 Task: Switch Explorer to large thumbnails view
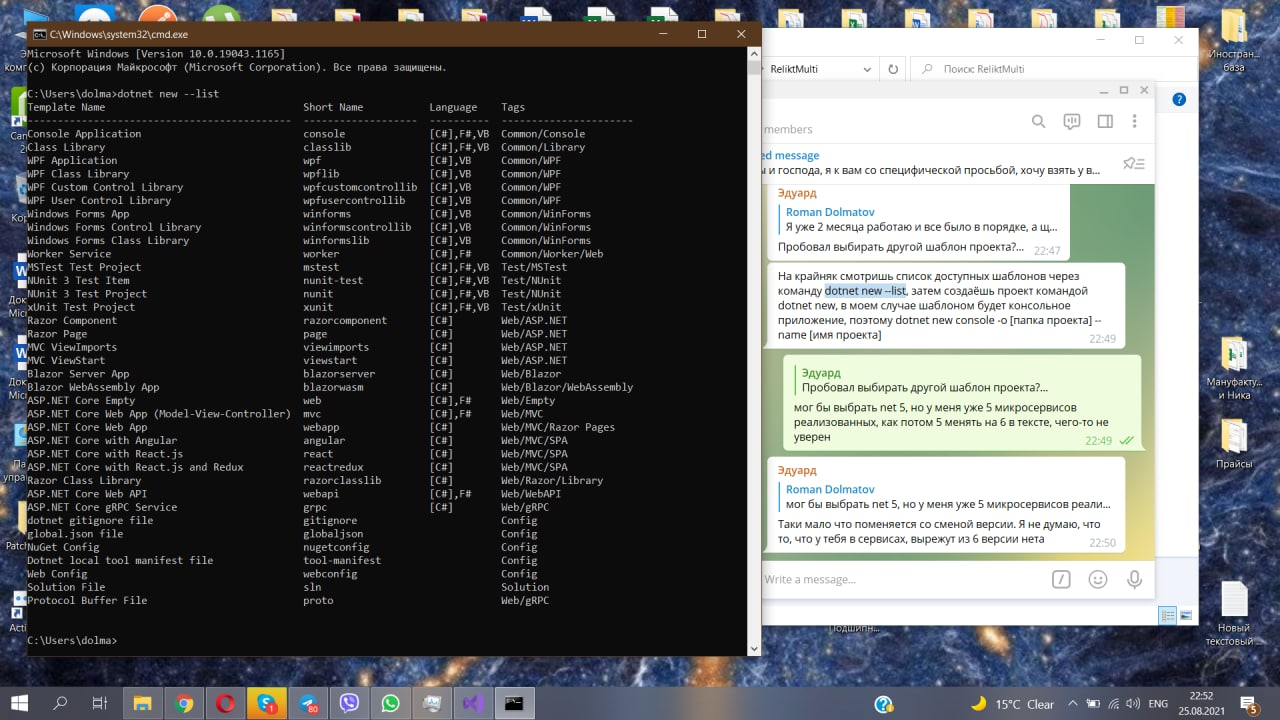[1186, 614]
